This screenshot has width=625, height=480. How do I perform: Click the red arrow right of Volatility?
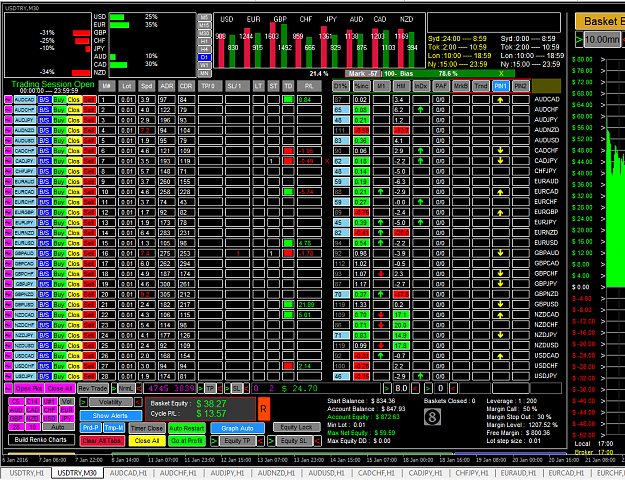pyautogui.click(x=138, y=402)
